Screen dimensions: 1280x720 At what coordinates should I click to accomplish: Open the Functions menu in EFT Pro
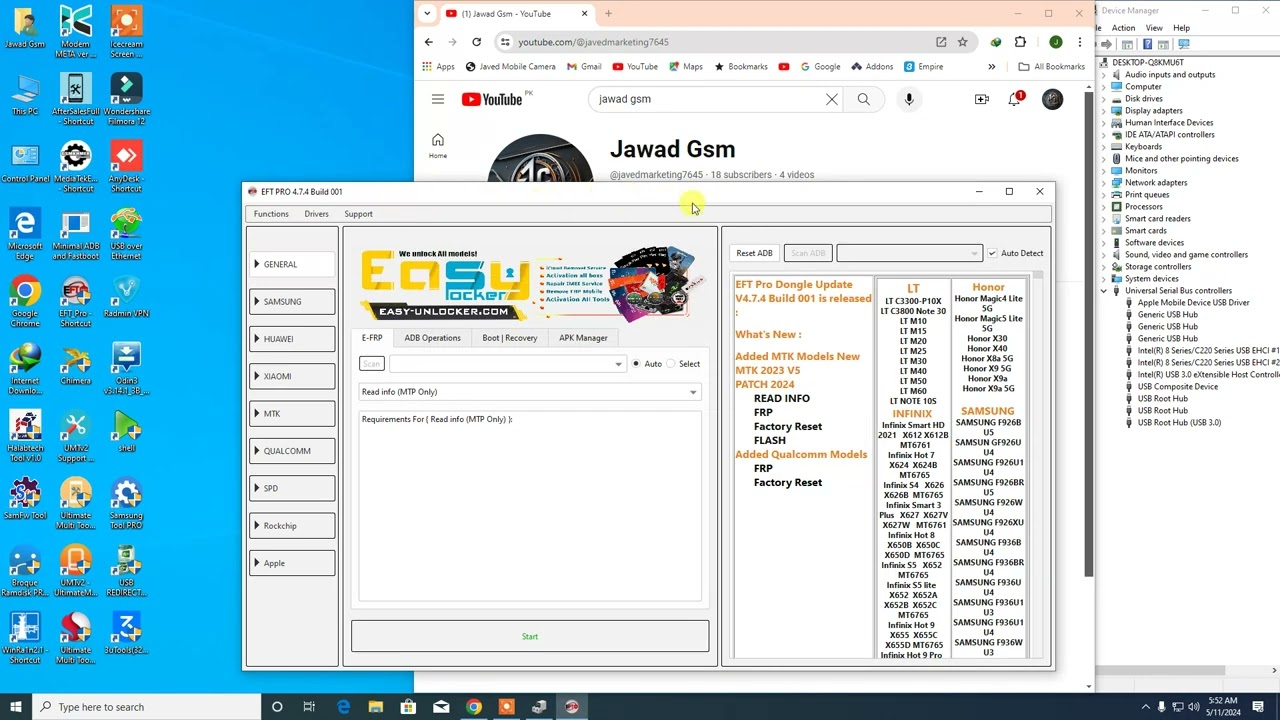click(x=271, y=214)
